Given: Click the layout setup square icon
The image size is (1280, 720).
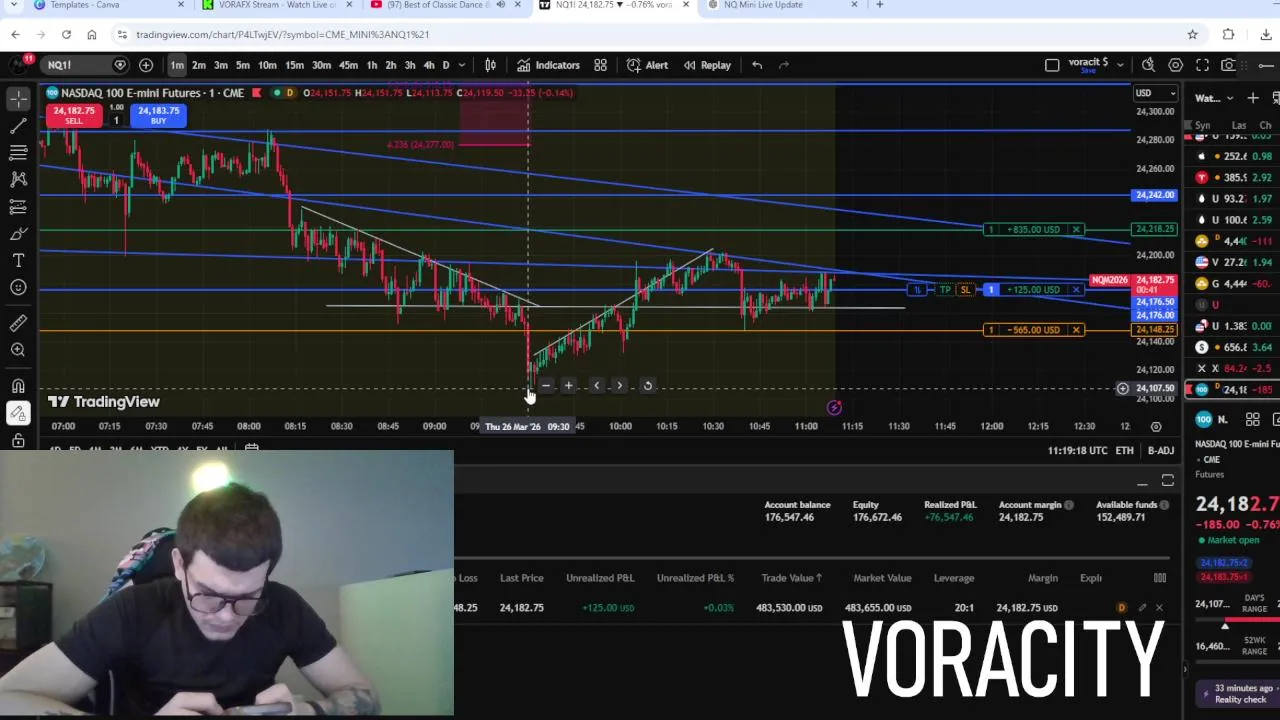Looking at the screenshot, I should [x=1052, y=65].
